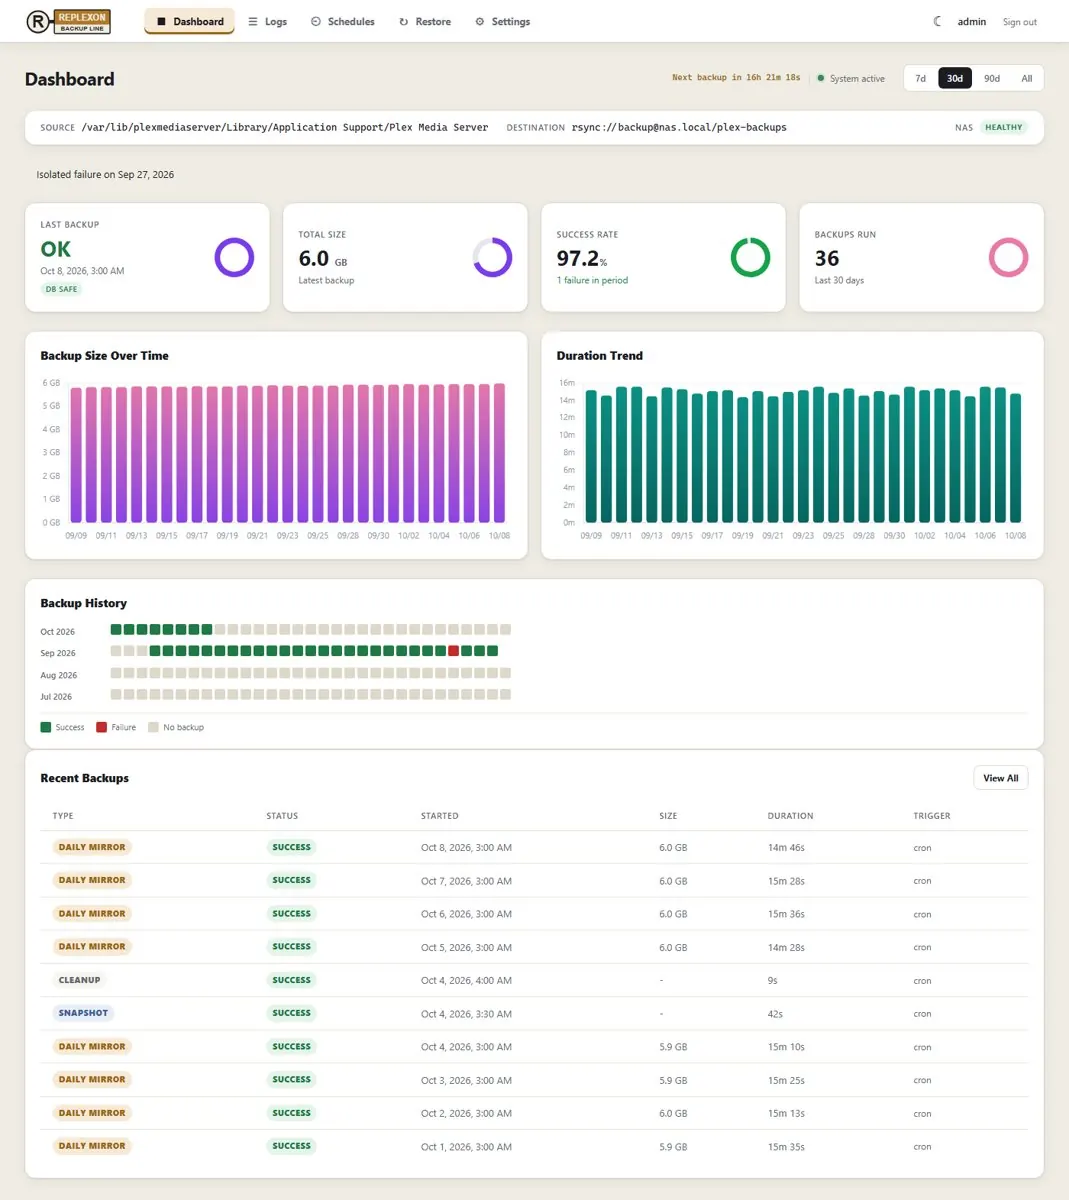Screen dimensions: 1069x1200
Task: Click the '15m 10s' duration cell
Action: click(786, 1047)
